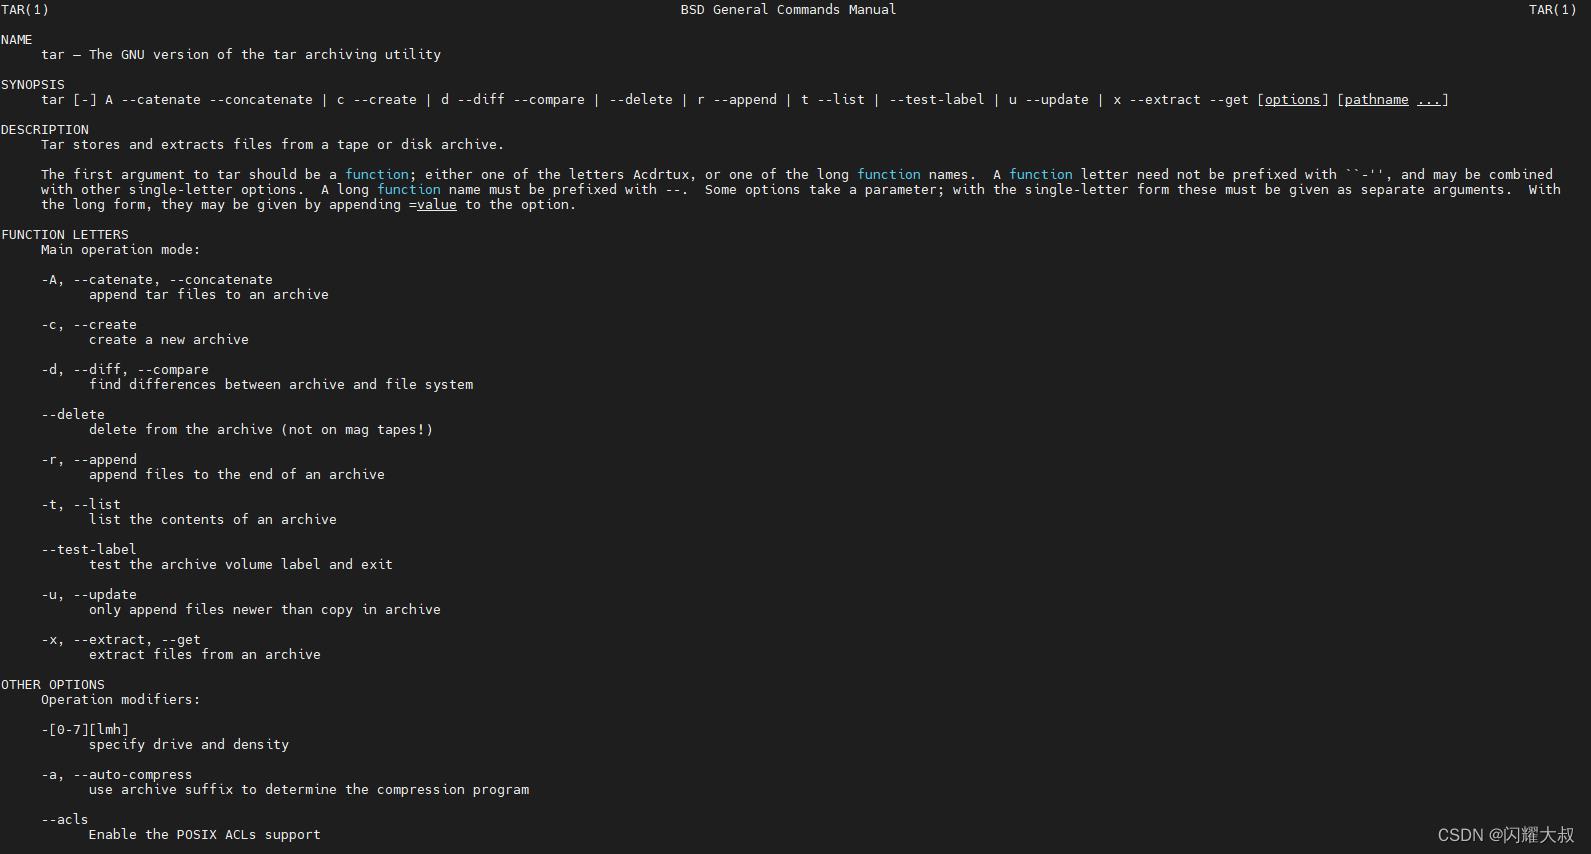The height and width of the screenshot is (854, 1591).
Task: Click 'find differences between archive and file system'
Action: tap(281, 385)
